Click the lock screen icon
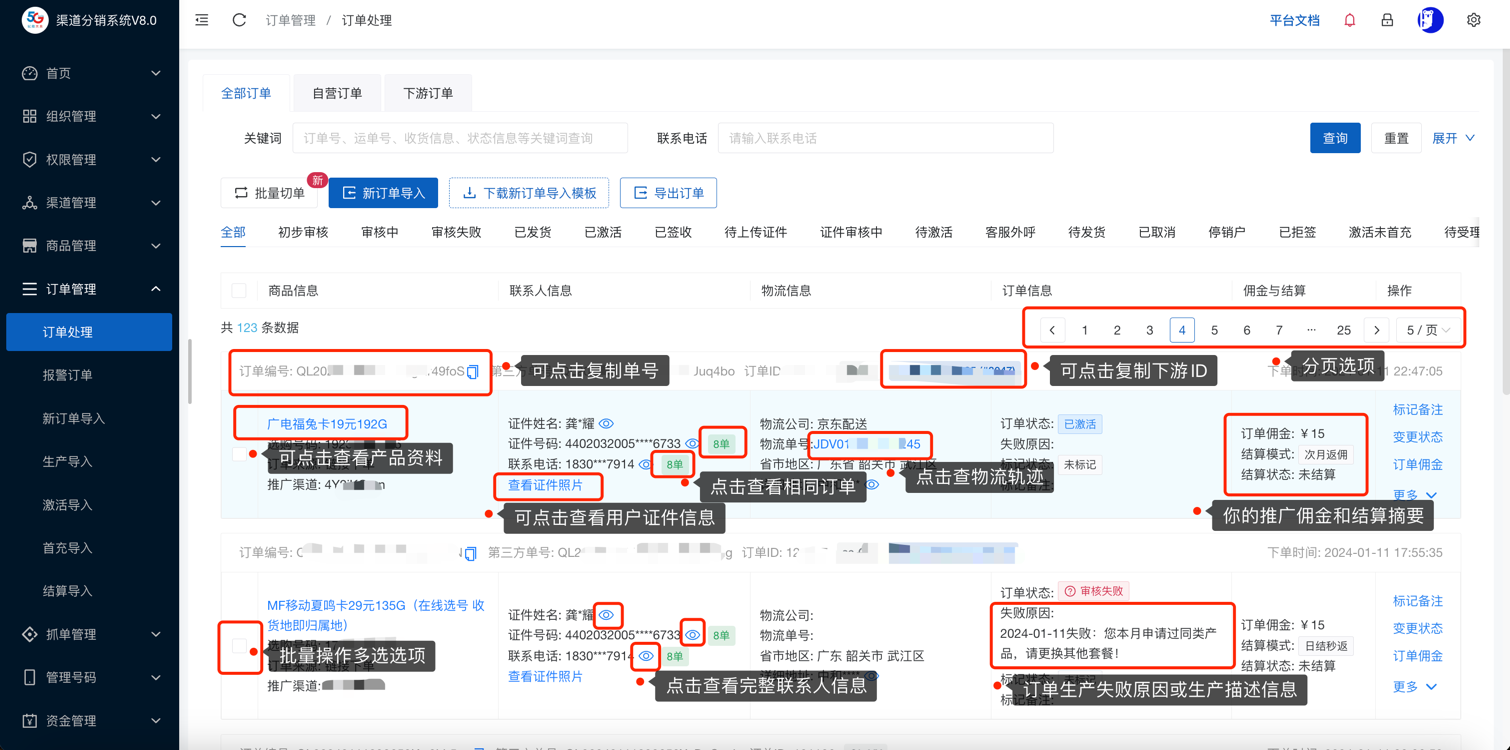This screenshot has width=1510, height=750. 1387,20
